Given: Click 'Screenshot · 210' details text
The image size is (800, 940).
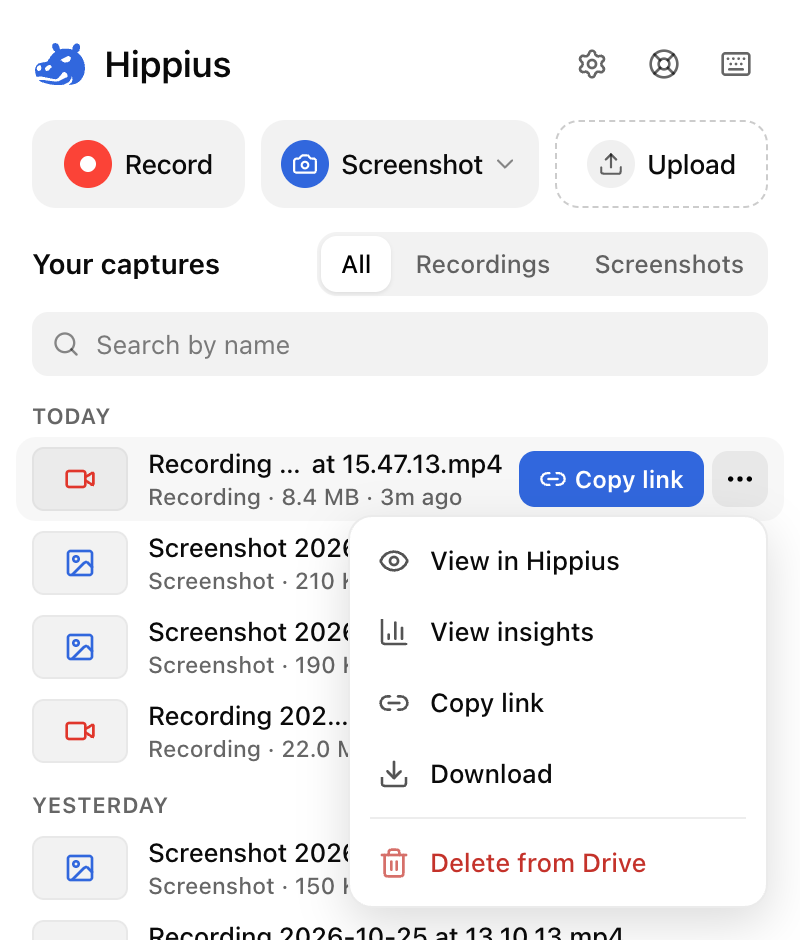Looking at the screenshot, I should (x=249, y=581).
